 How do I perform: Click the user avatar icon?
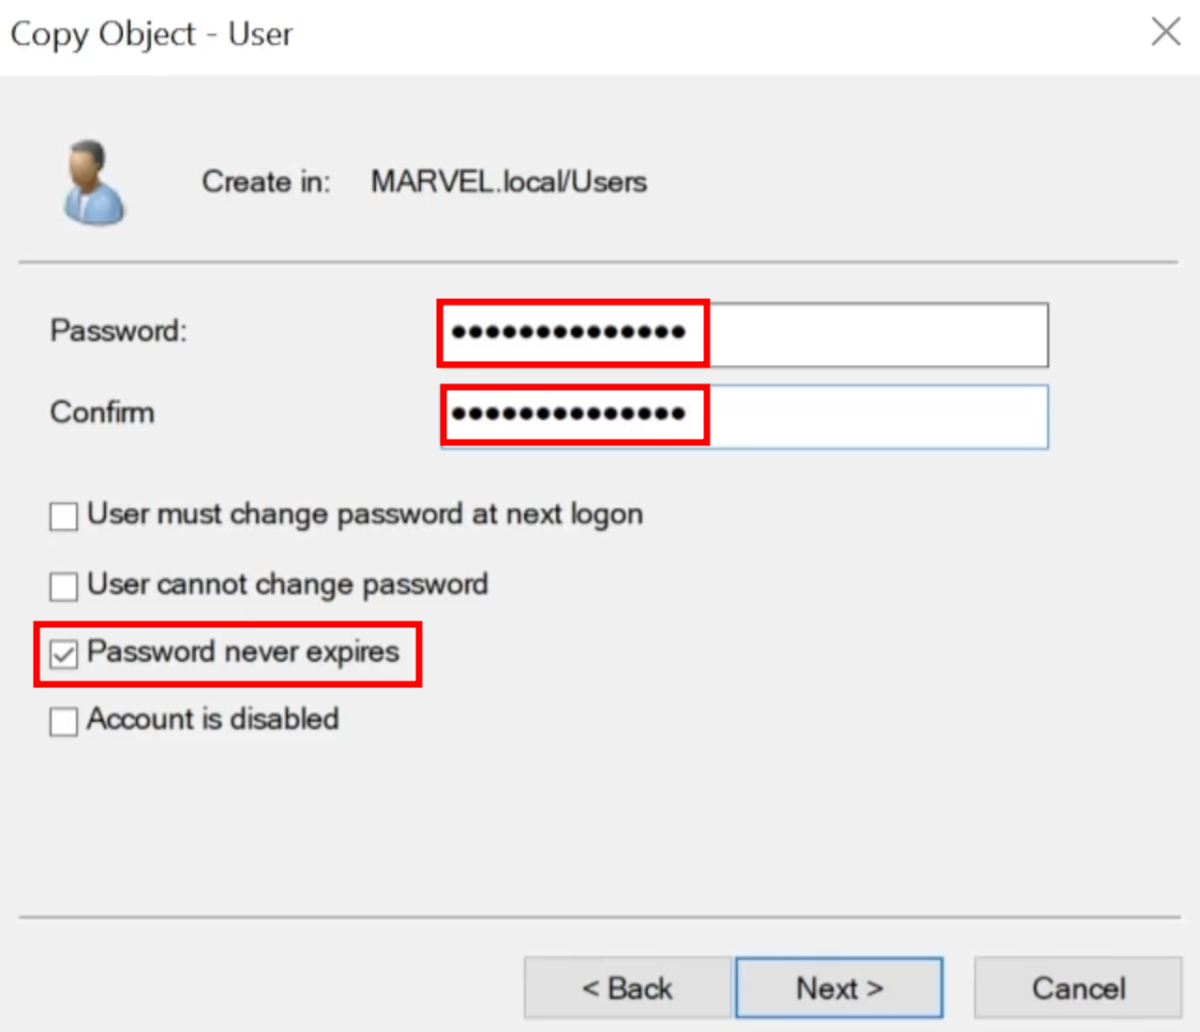94,182
